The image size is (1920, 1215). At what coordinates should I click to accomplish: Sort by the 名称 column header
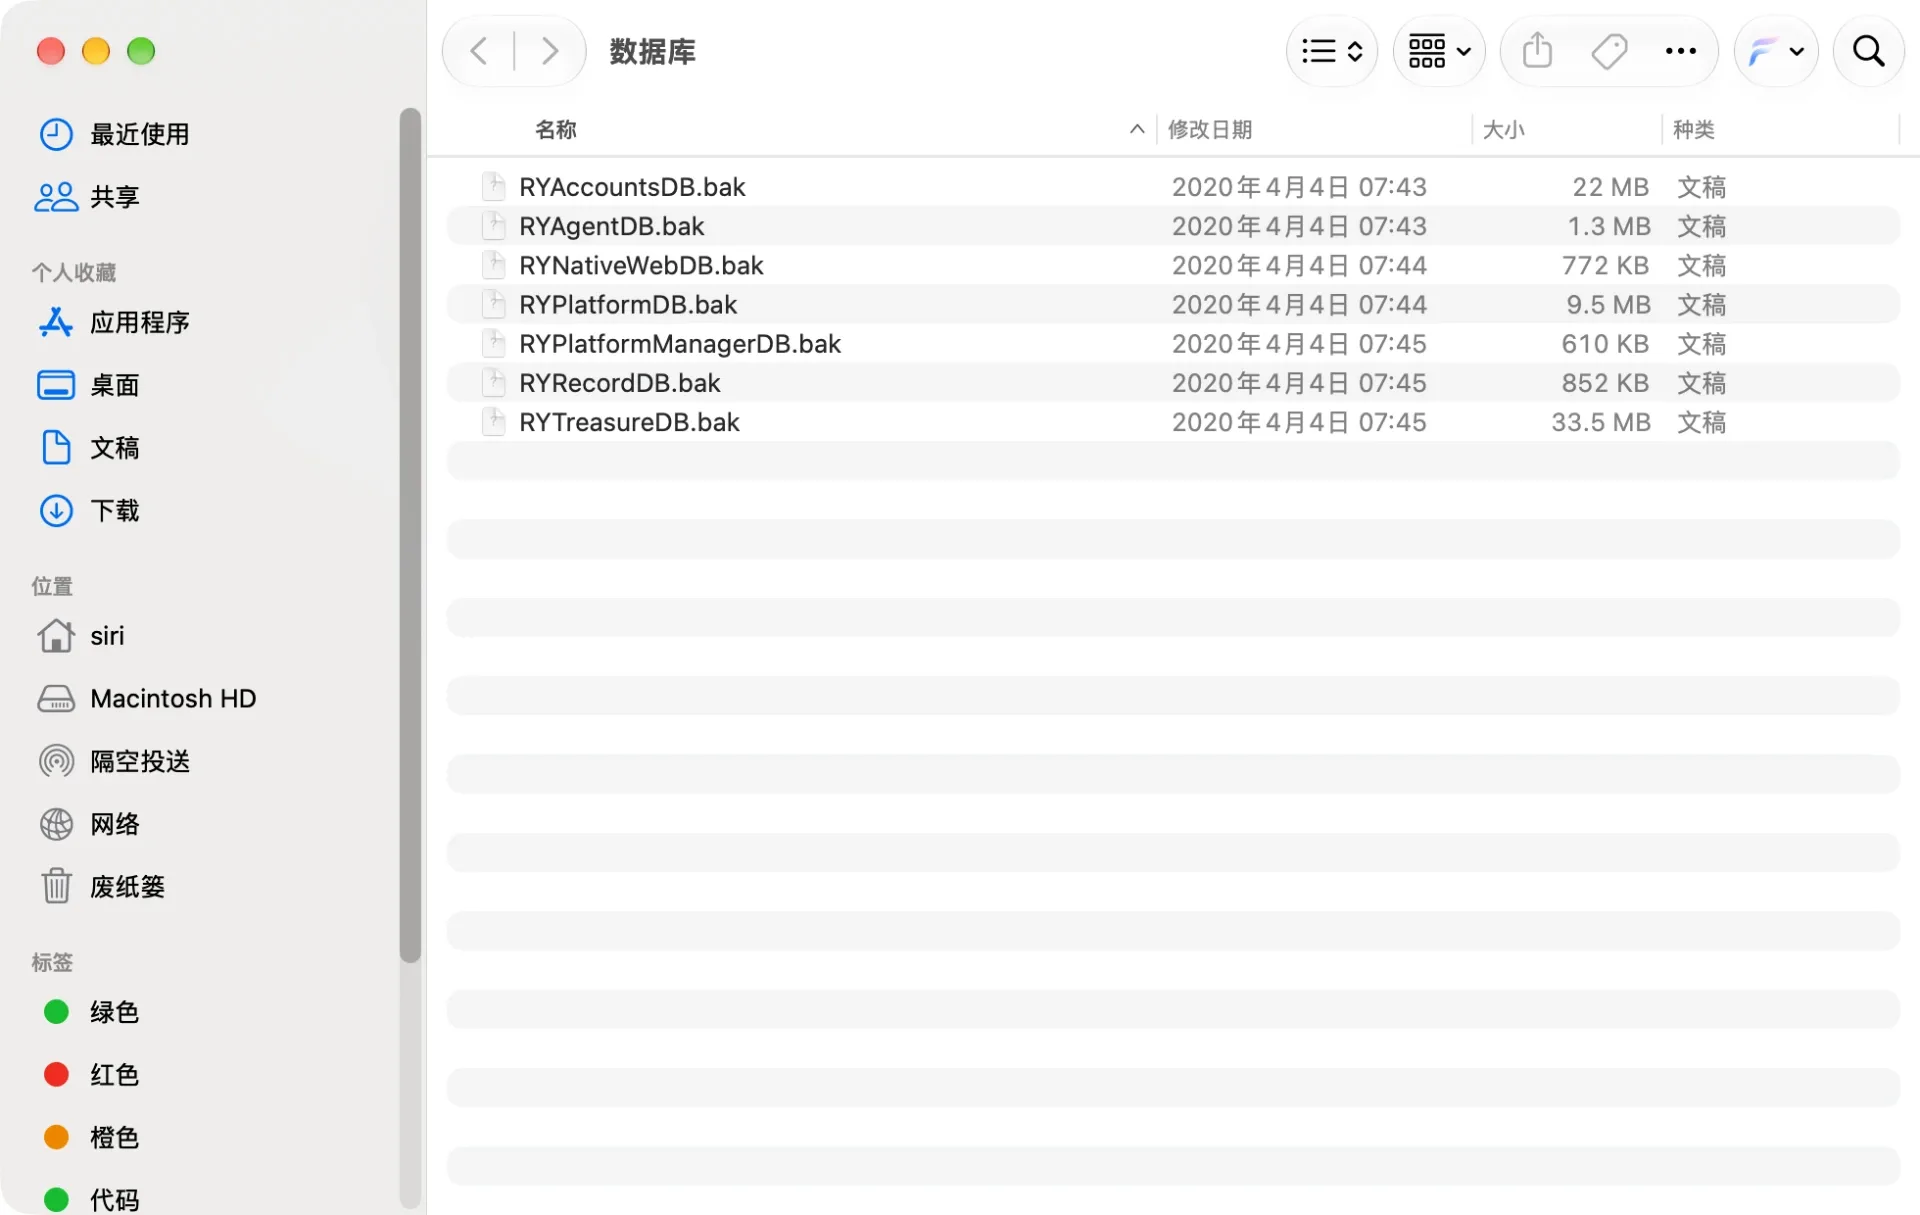[x=556, y=130]
